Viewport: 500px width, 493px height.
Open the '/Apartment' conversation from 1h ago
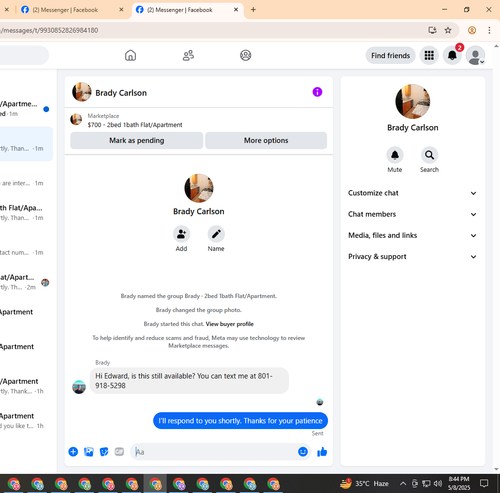pyautogui.click(x=26, y=386)
